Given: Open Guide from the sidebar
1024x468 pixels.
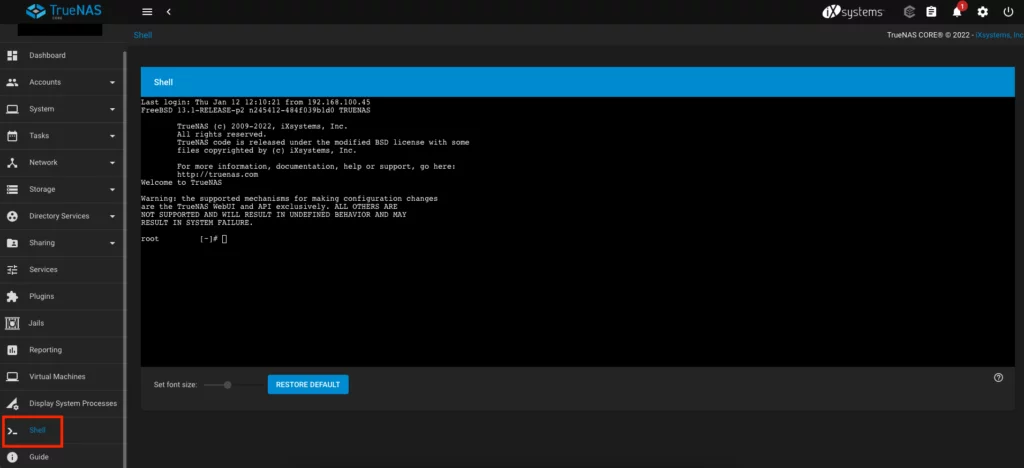Looking at the screenshot, I should 61,457.
